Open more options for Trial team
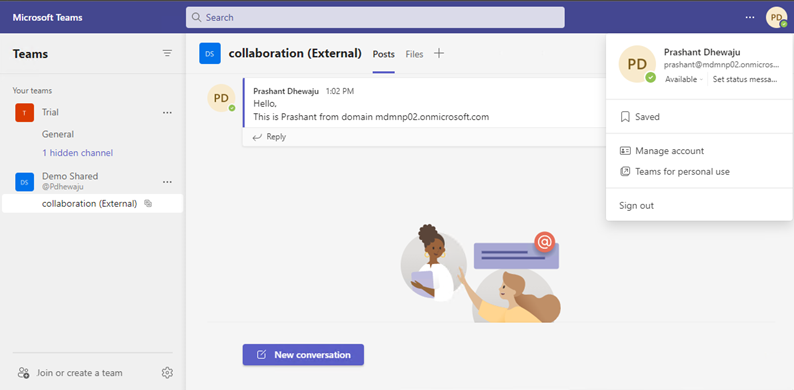Image resolution: width=794 pixels, height=390 pixels. (167, 112)
